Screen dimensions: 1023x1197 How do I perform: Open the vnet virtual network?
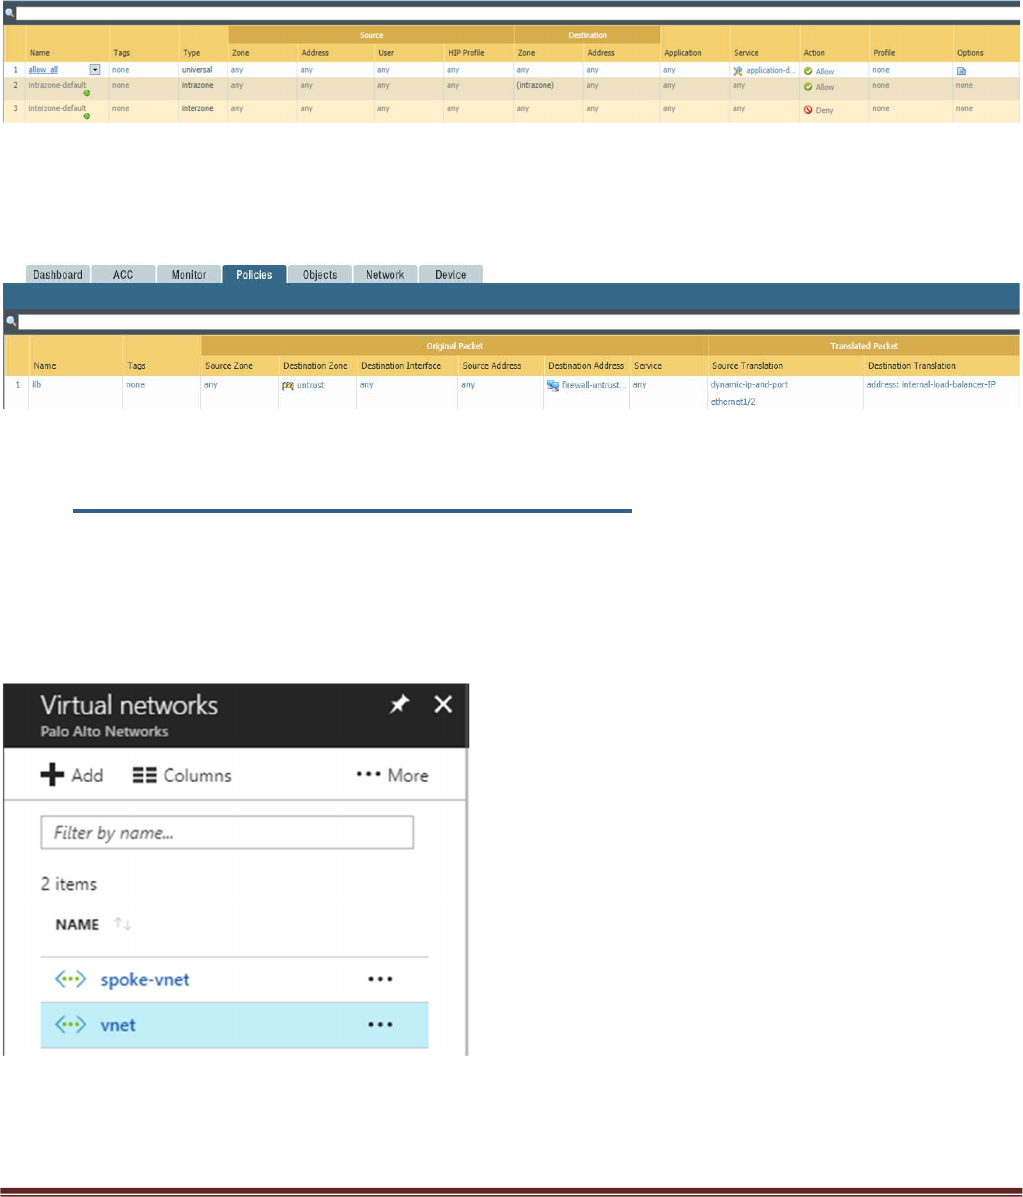pos(118,1025)
